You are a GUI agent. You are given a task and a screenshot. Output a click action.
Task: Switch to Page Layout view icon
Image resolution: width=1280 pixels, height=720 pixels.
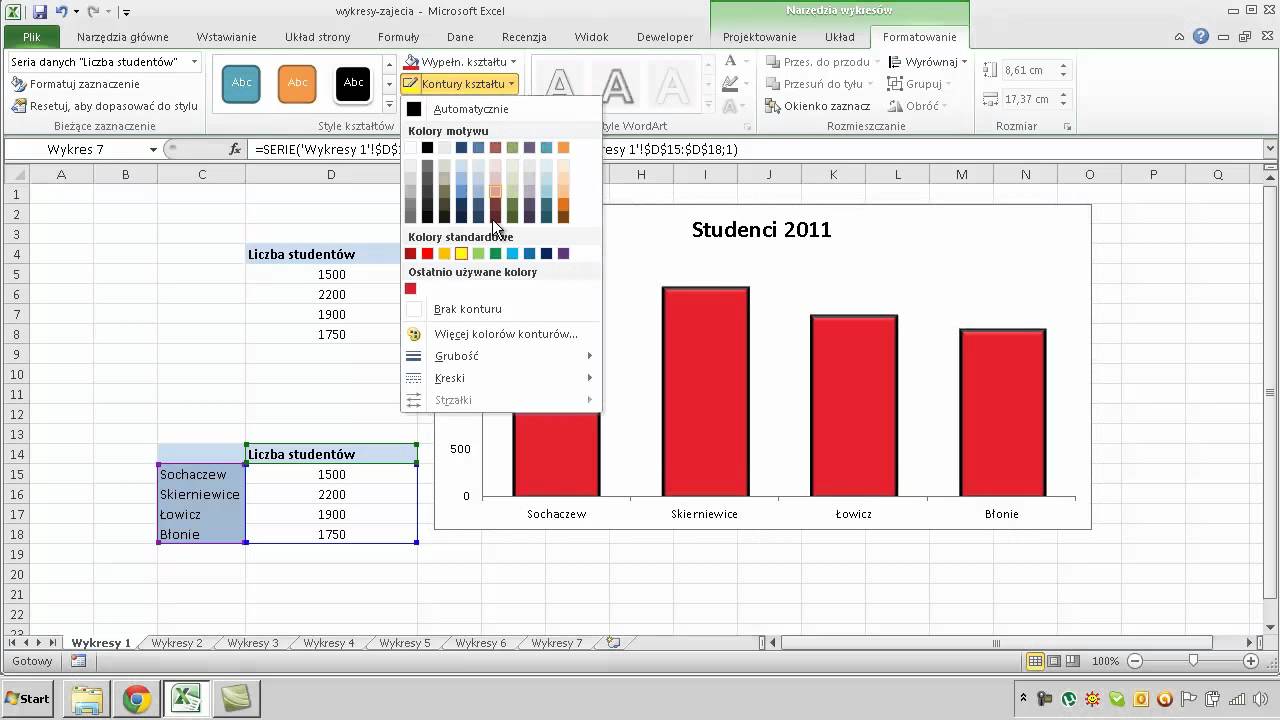(1054, 661)
